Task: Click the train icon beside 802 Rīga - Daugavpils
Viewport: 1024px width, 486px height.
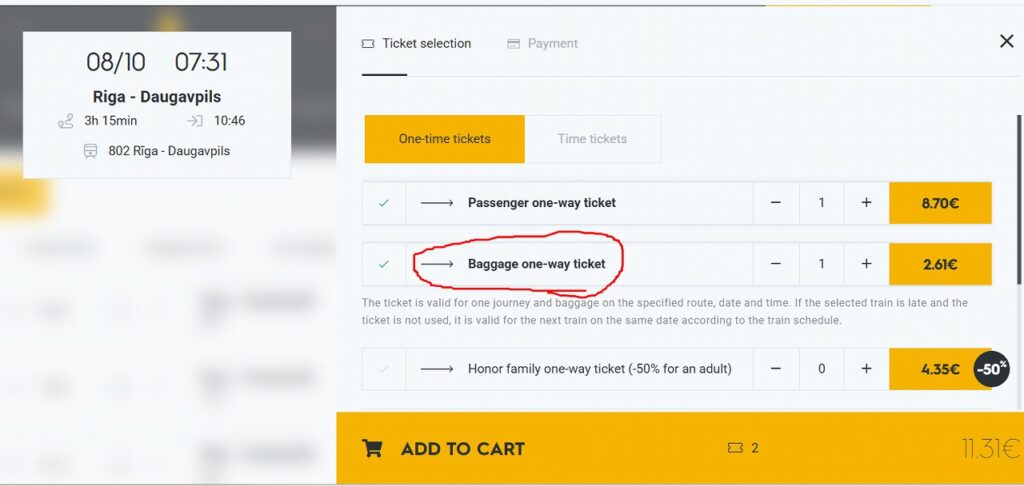Action: coord(91,151)
